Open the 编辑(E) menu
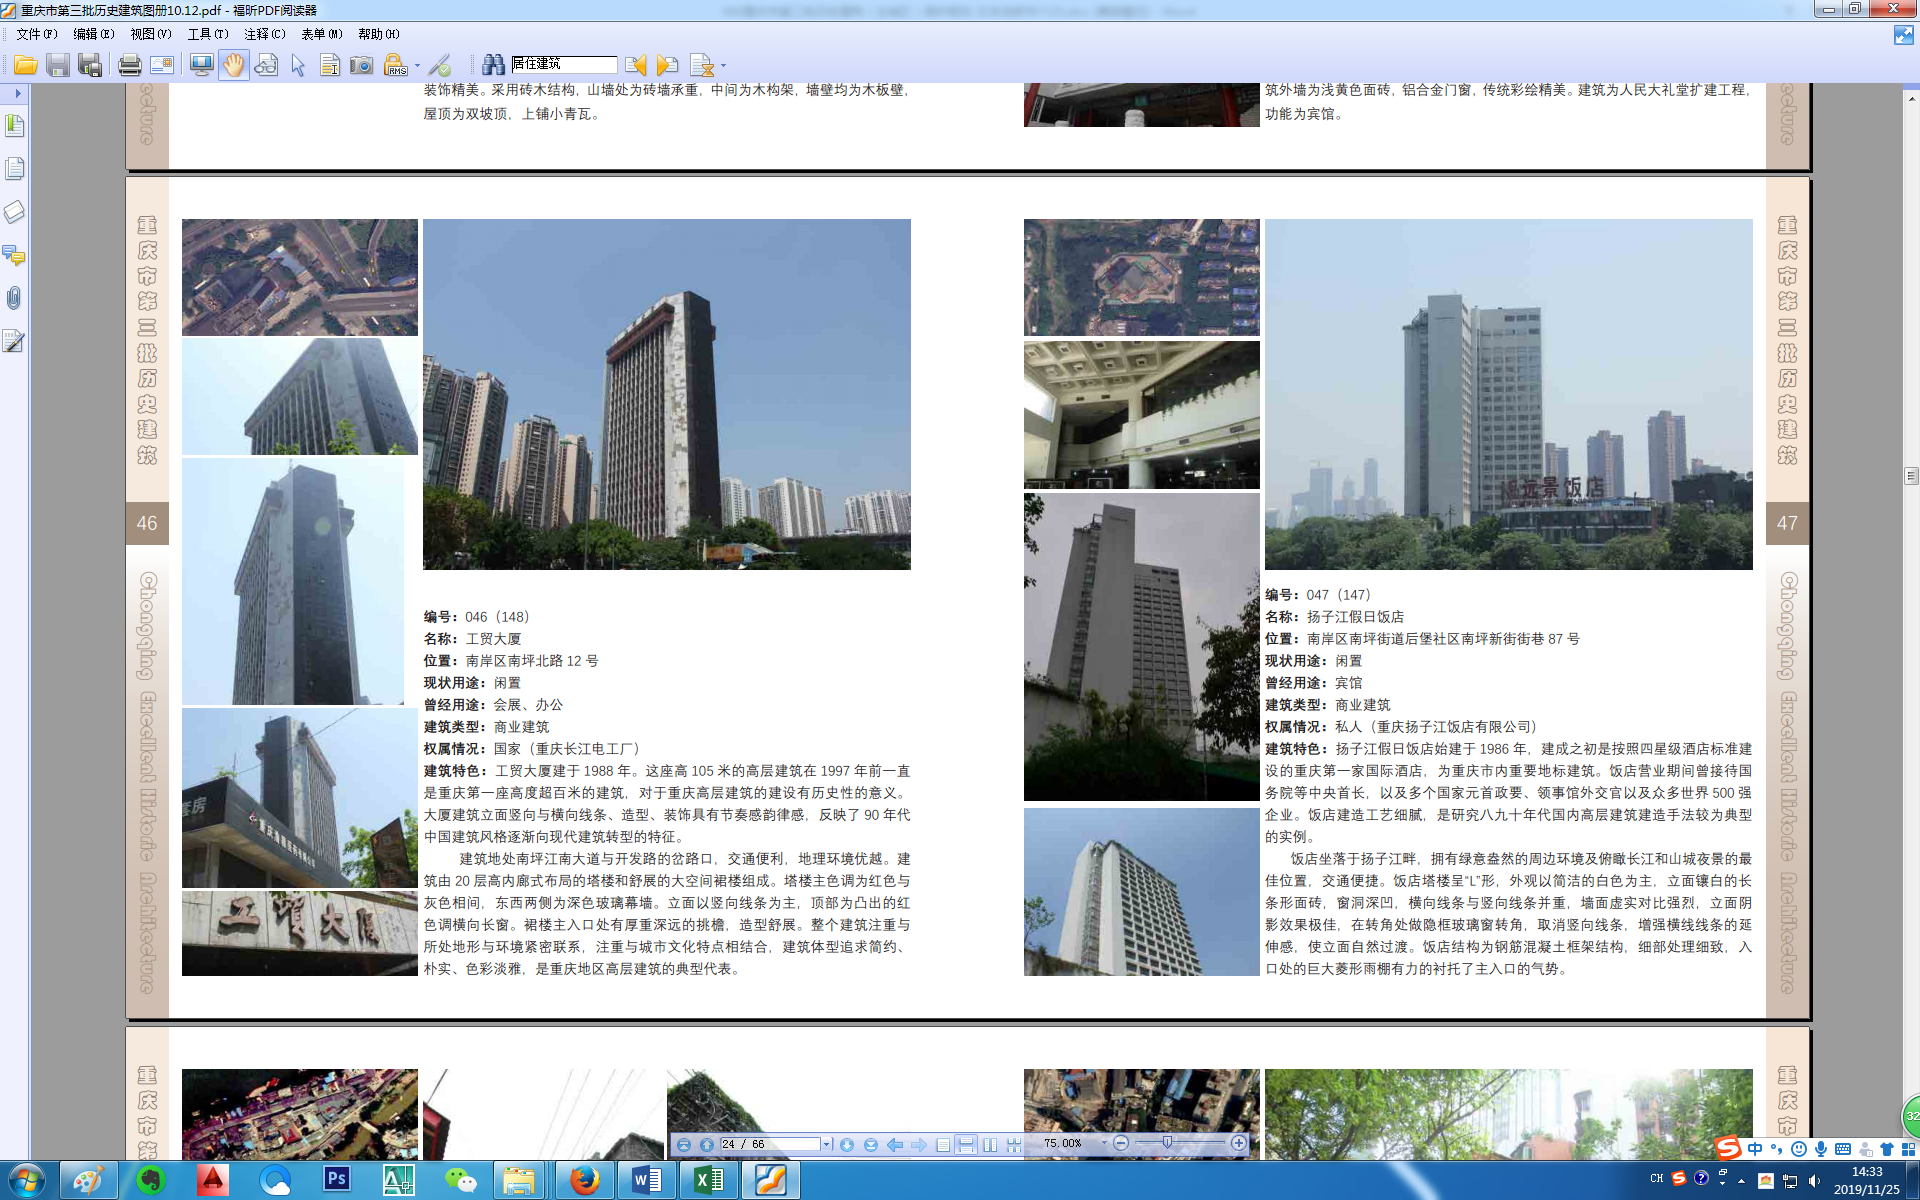Image resolution: width=1920 pixels, height=1200 pixels. coord(93,34)
